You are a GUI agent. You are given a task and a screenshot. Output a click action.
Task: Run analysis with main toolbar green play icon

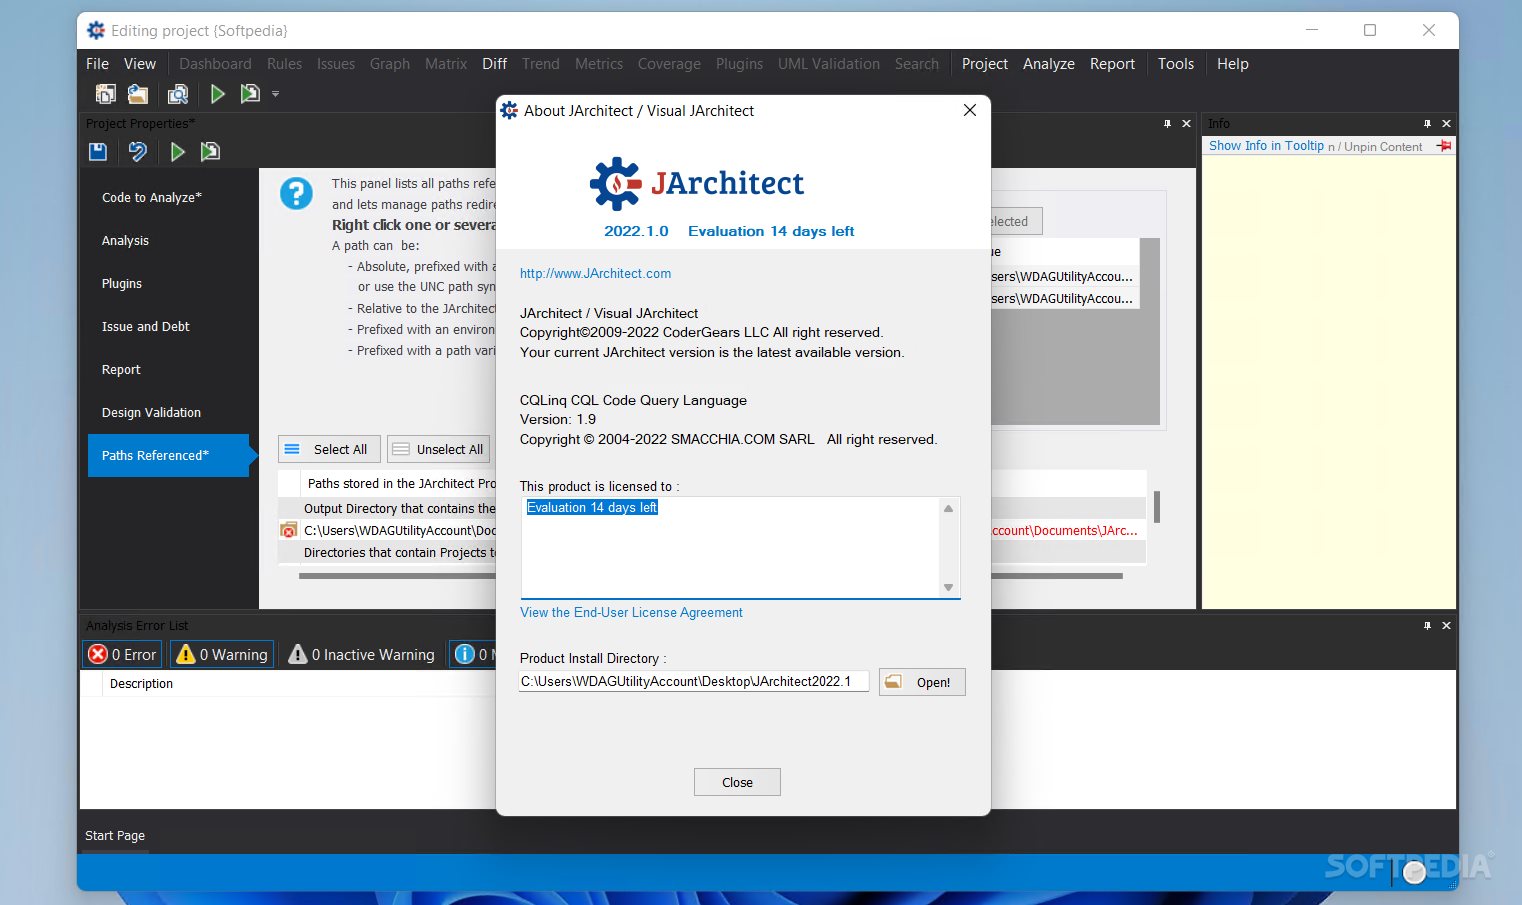217,94
